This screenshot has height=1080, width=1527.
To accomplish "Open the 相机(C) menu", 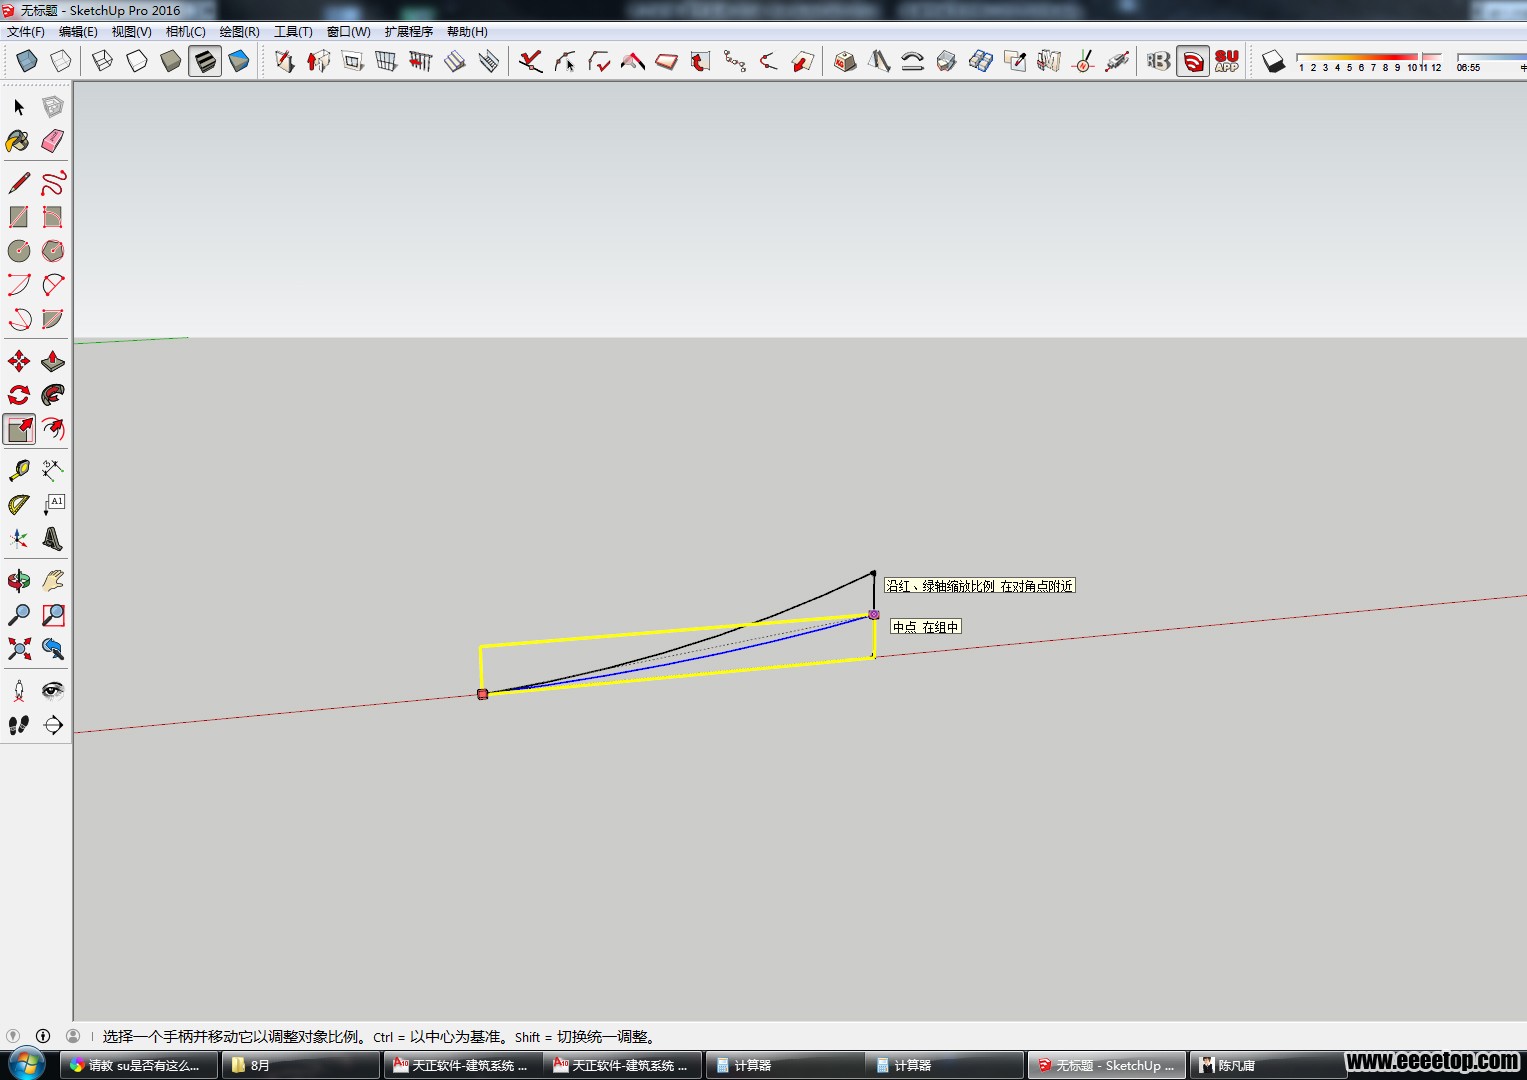I will (185, 32).
